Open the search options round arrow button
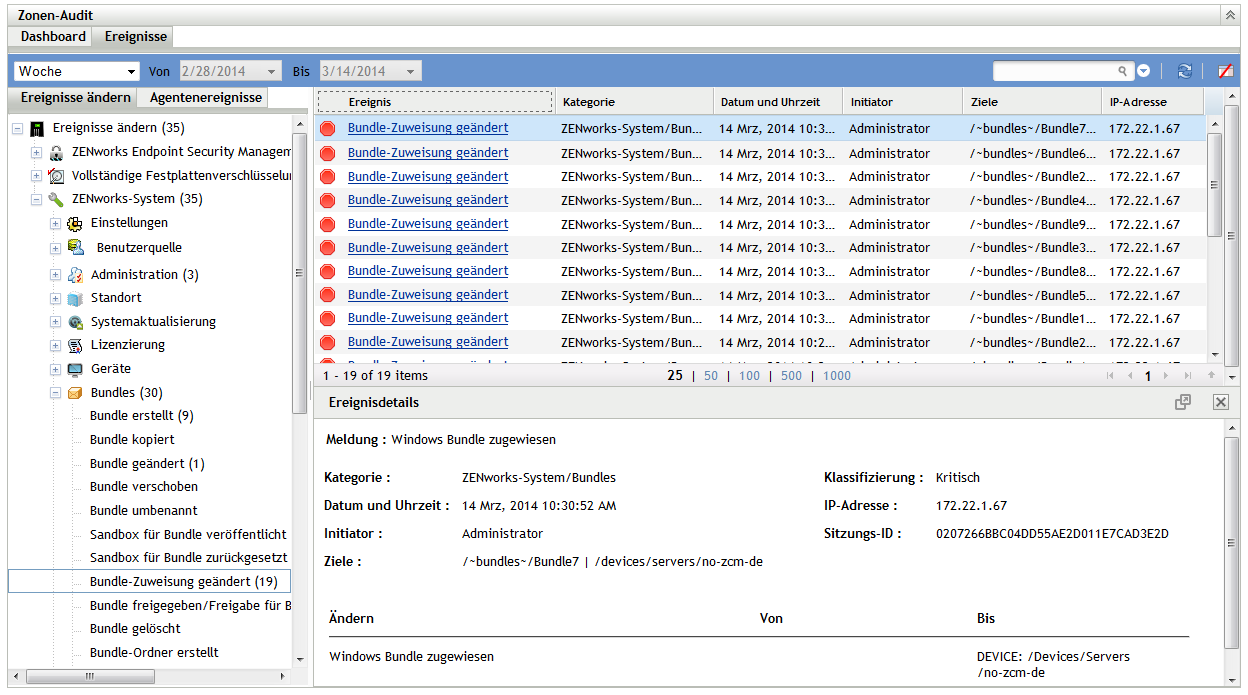Image resolution: width=1248 pixels, height=695 pixels. [1144, 71]
